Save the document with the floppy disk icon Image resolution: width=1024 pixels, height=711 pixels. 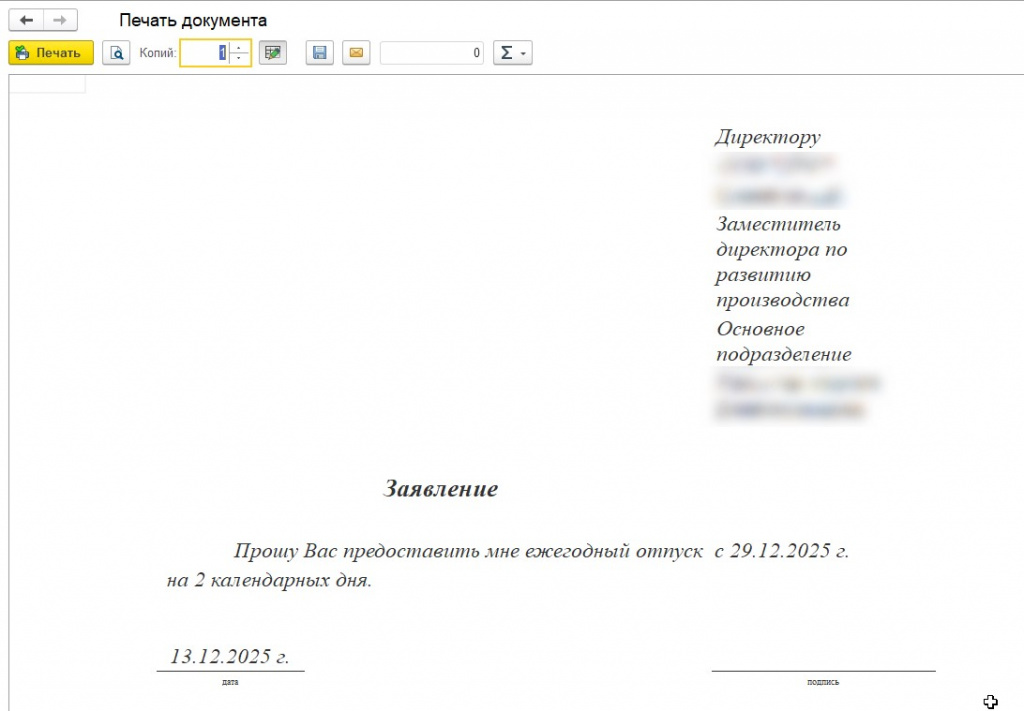[320, 53]
